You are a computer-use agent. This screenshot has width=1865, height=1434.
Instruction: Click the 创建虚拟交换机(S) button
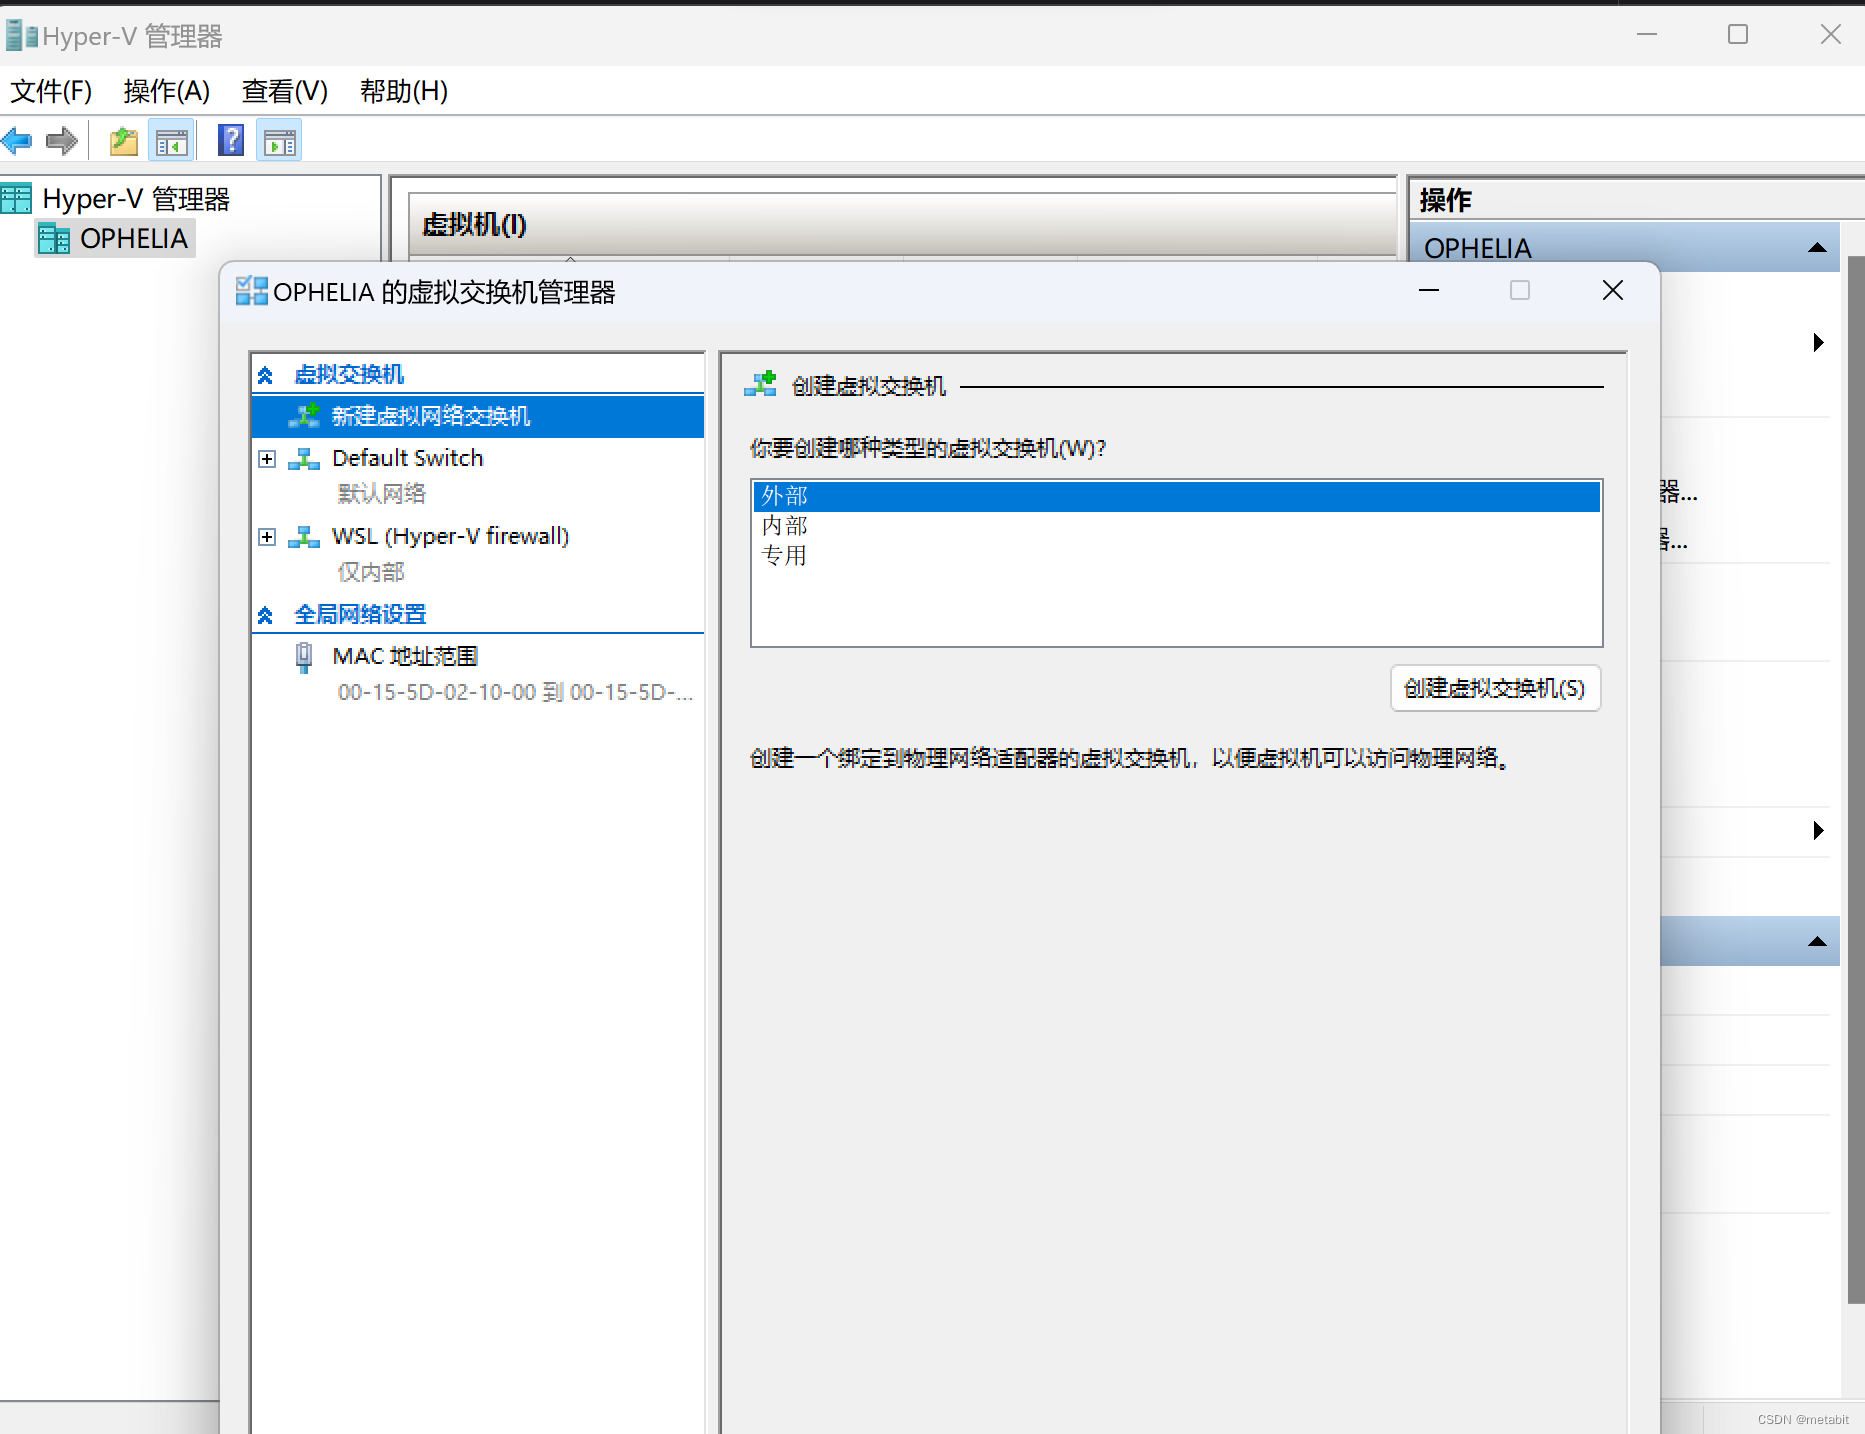click(x=1495, y=688)
